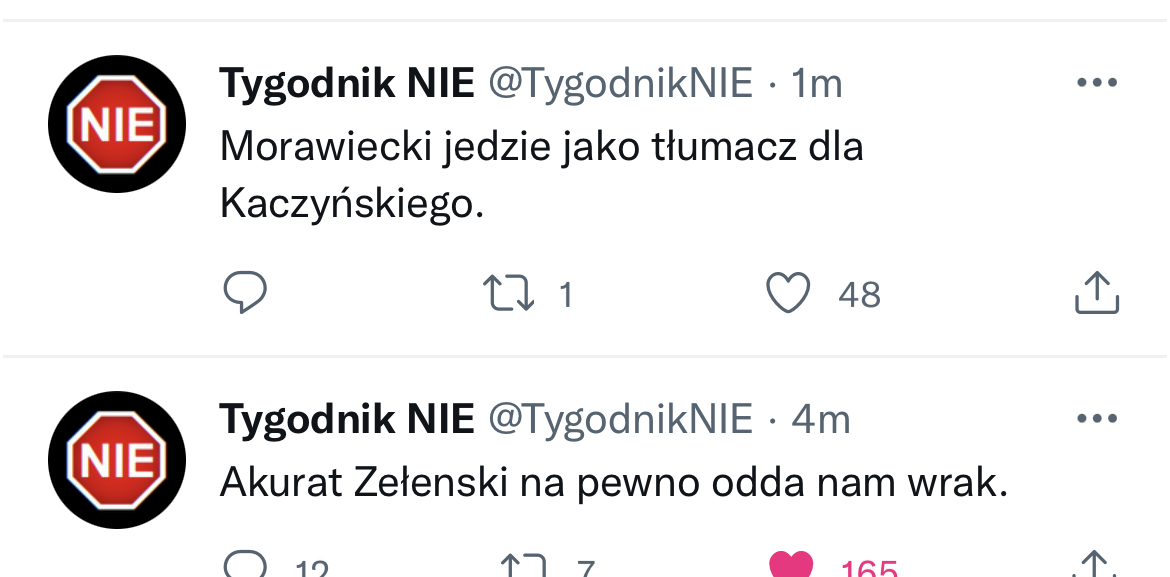Open NIE avatar on the Zełenski tweet
Image resolution: width=1170 pixels, height=577 pixels.
pyautogui.click(x=117, y=460)
